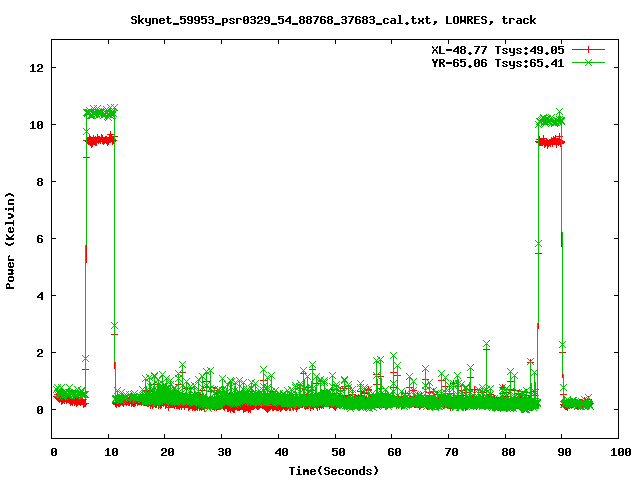The height and width of the screenshot is (480, 640).
Task: Click the y-axis tick label 6
Action: (x=40, y=239)
